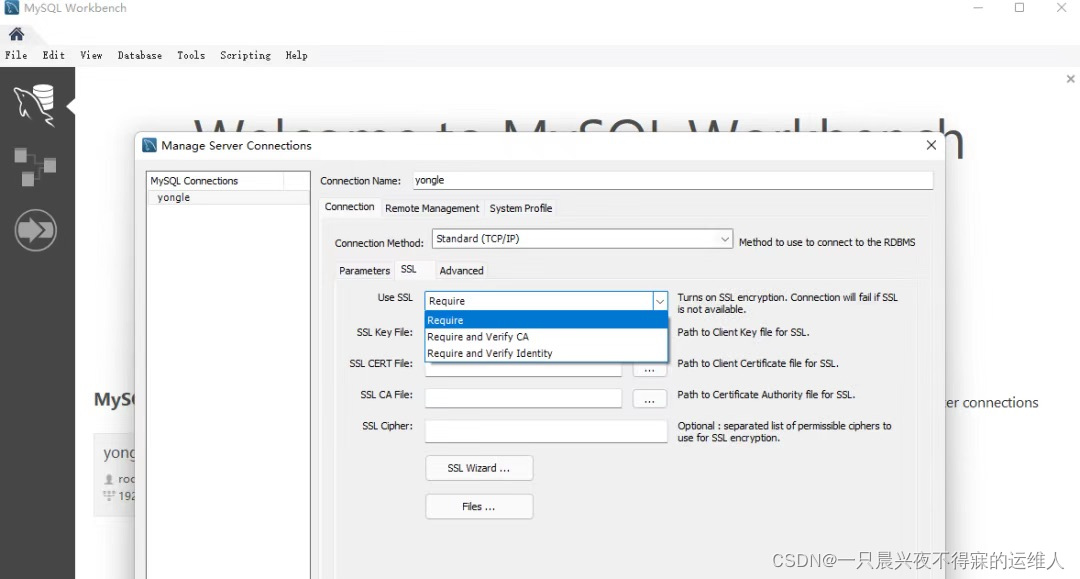
Task: Open the Database menu
Action: tap(140, 55)
